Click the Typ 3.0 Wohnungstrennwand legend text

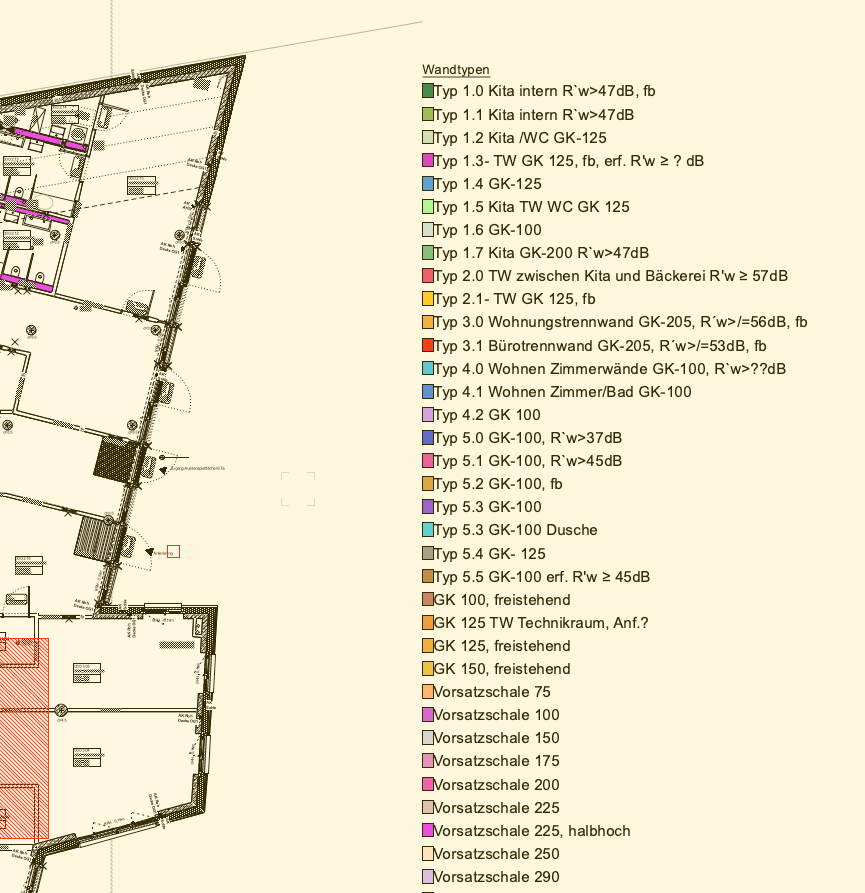click(x=621, y=322)
